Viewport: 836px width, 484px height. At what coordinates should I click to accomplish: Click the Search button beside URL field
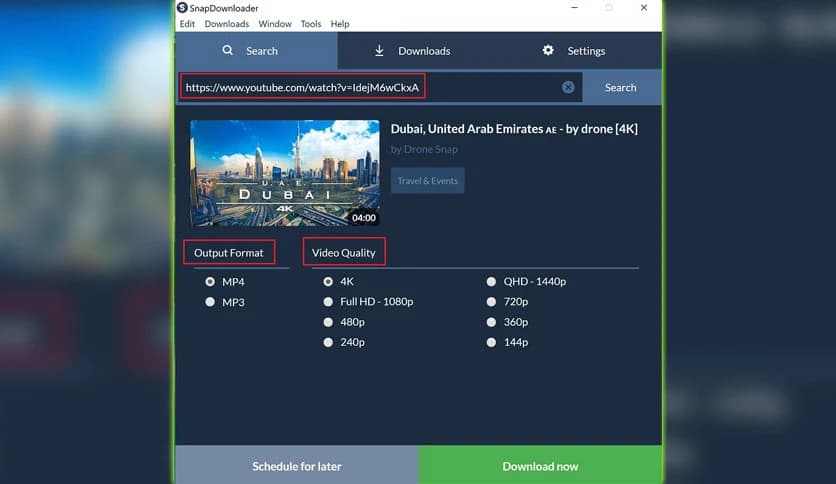pos(621,87)
